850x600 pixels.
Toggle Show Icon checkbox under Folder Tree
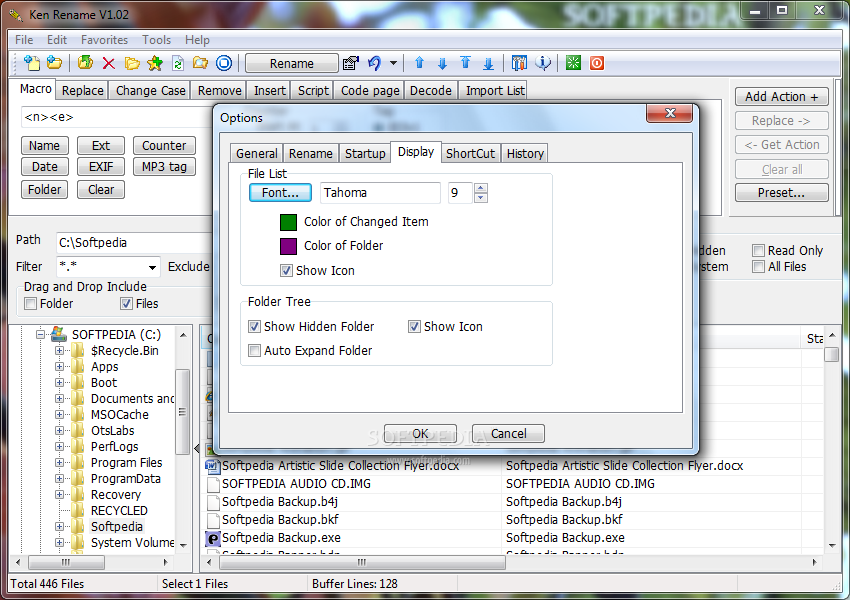coord(414,326)
